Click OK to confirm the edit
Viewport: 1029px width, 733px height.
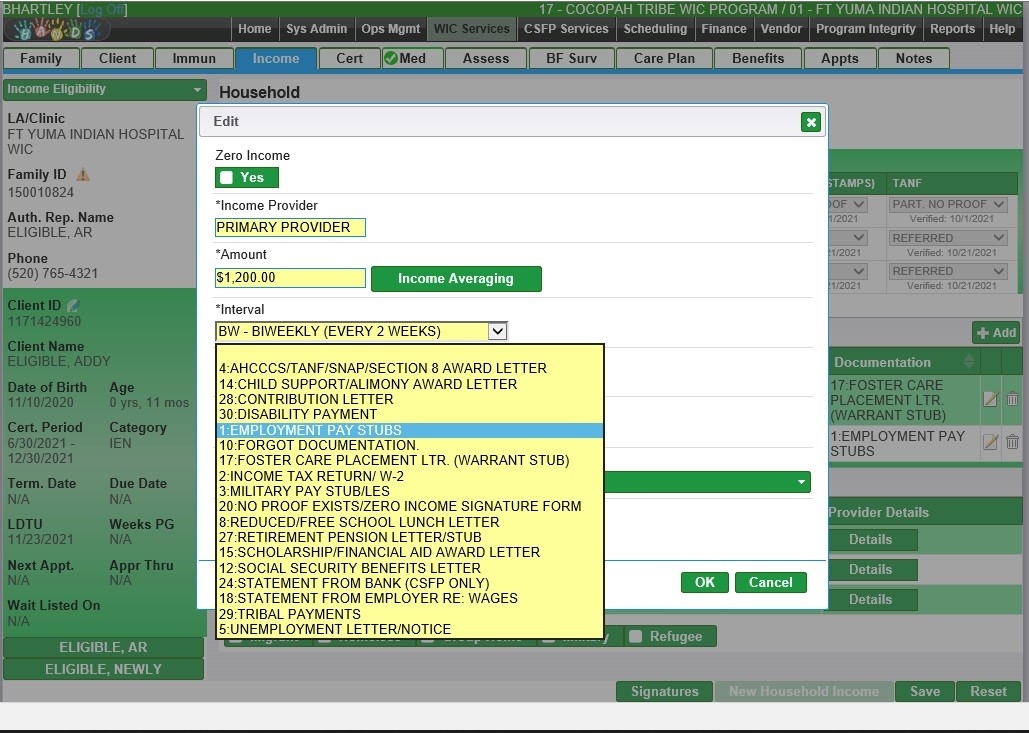[x=705, y=582]
